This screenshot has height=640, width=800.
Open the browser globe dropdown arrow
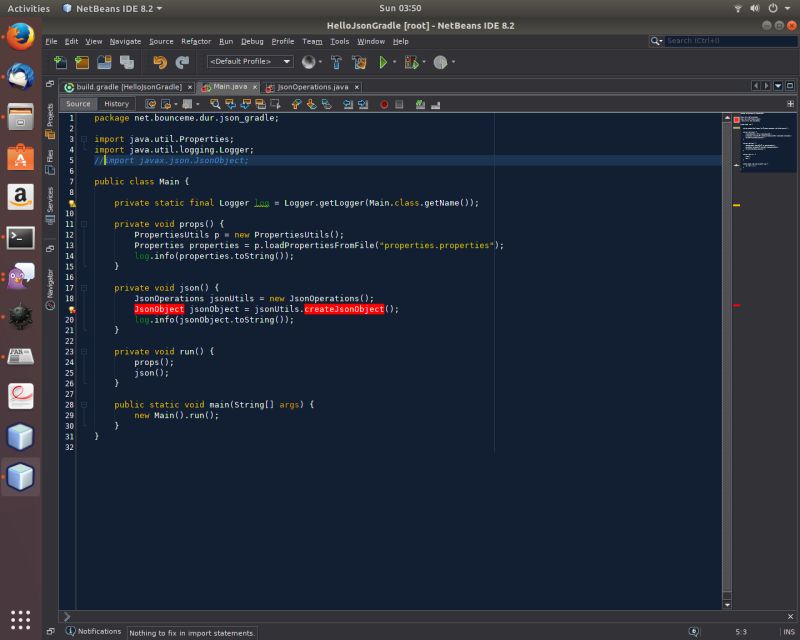click(320, 62)
